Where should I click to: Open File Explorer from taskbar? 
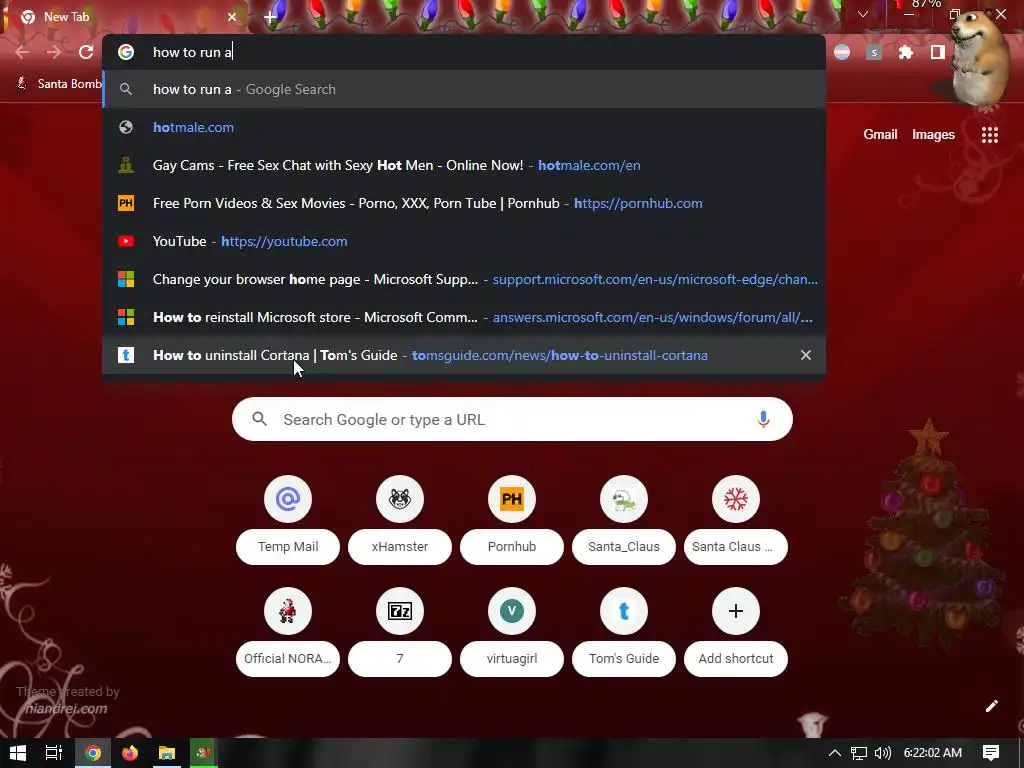(167, 753)
